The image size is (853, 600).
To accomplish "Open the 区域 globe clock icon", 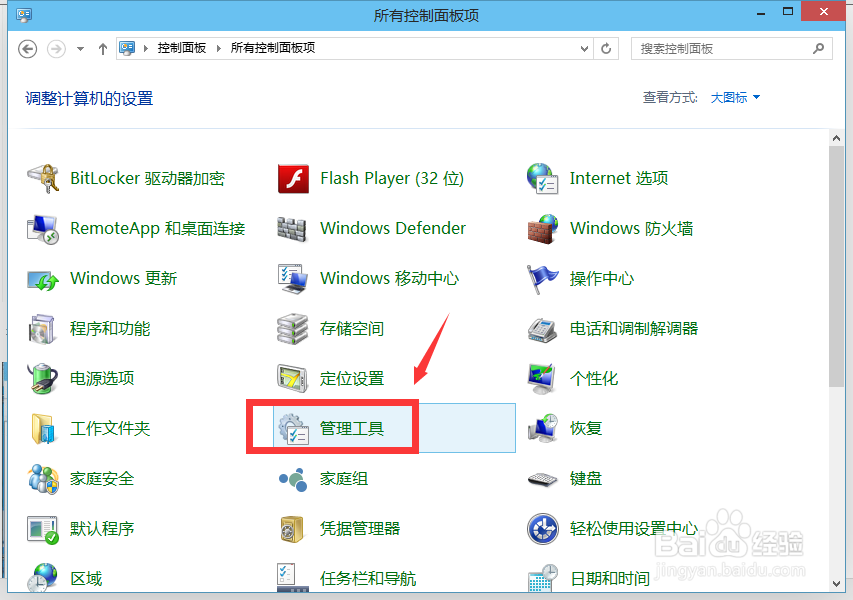I will pos(42,578).
